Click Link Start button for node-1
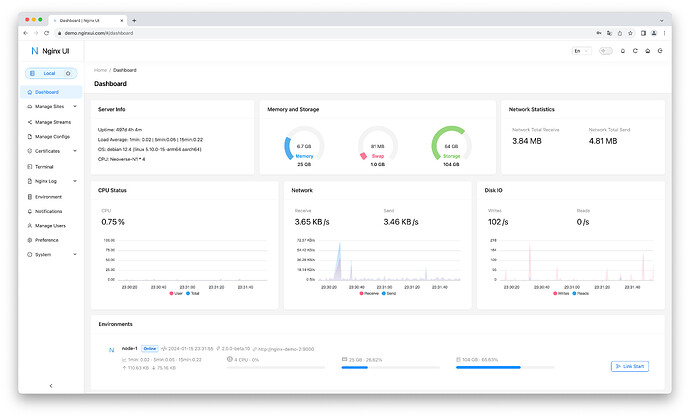The image size is (690, 417). 630,366
